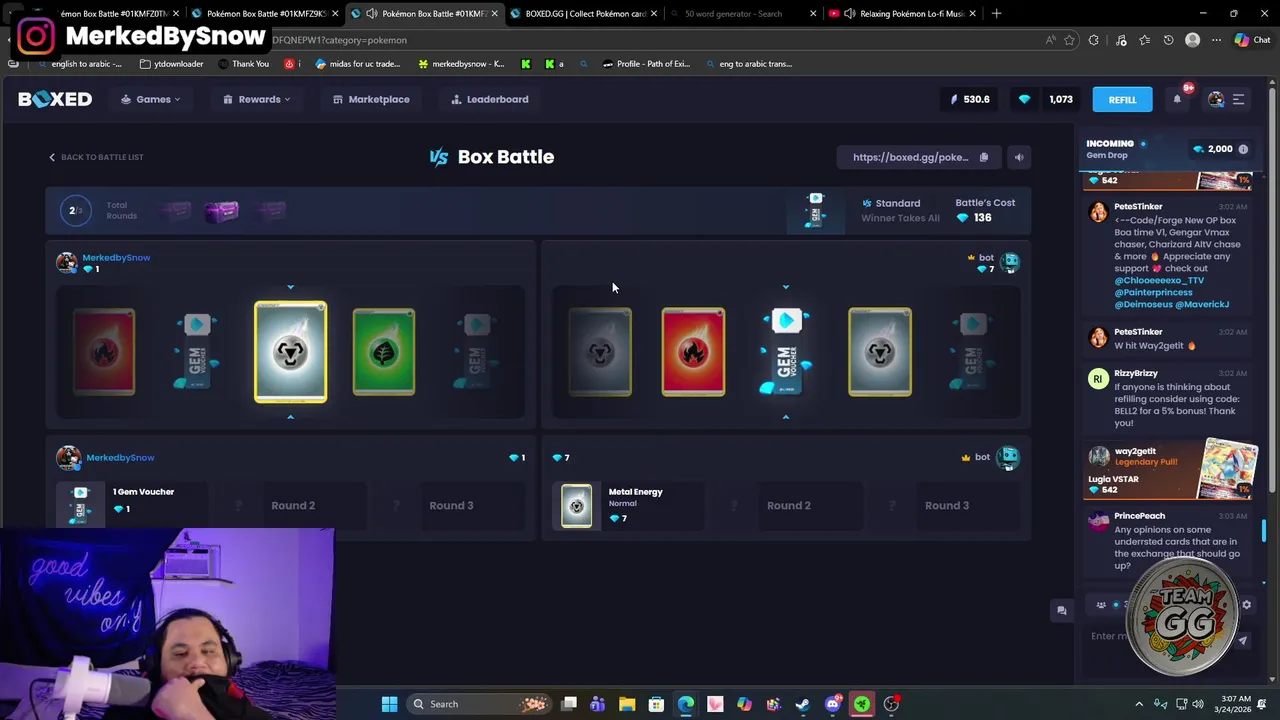The width and height of the screenshot is (1280, 720).
Task: Open the ytdownloader bookmark
Action: 171,64
